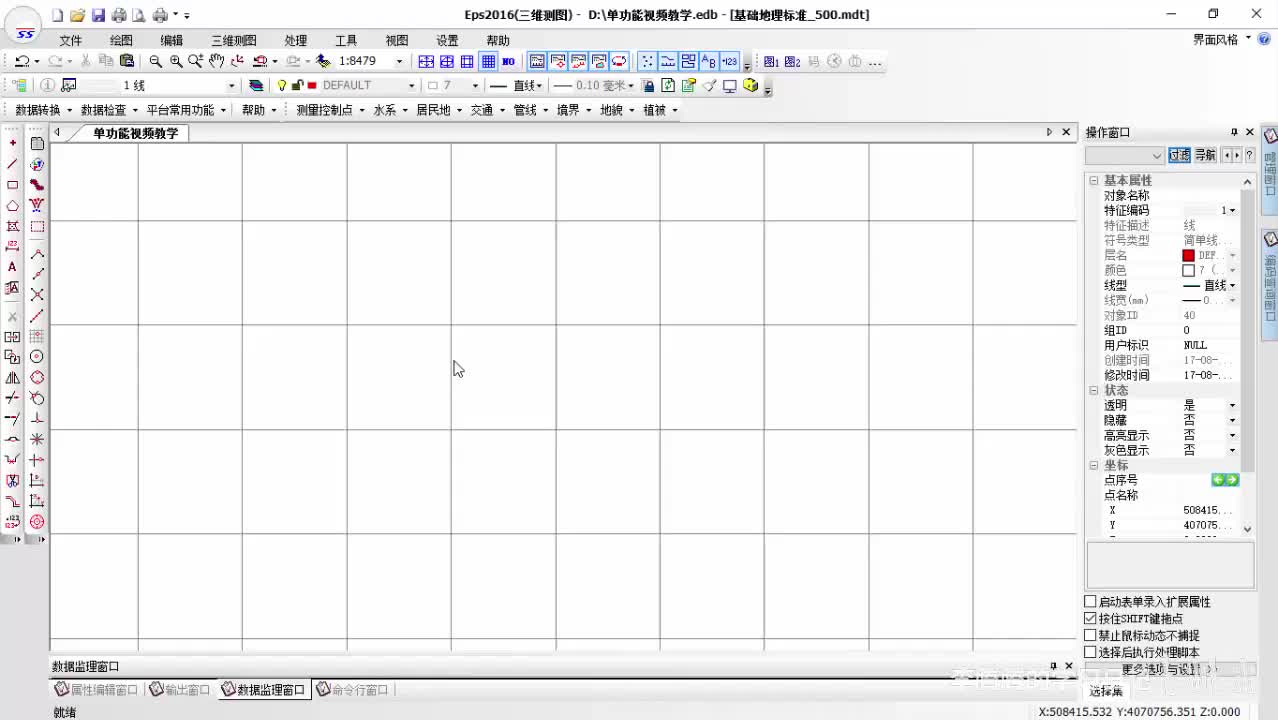Click the +123 numbering icon

click(729, 61)
